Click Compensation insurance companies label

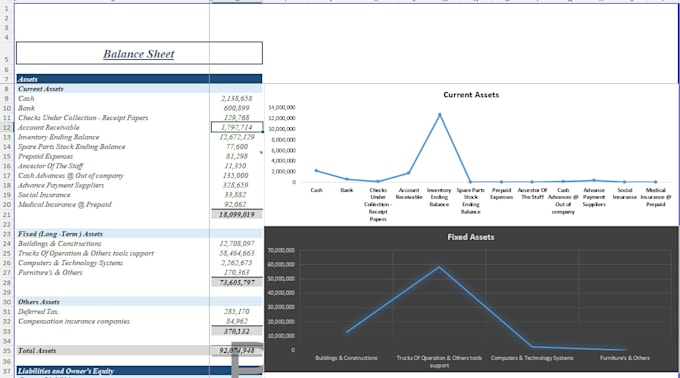[74, 321]
